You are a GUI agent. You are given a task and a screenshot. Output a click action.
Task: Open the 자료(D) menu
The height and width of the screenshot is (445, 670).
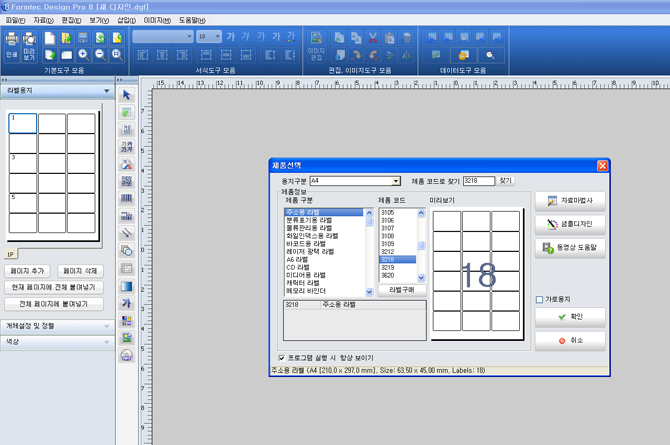(43, 21)
